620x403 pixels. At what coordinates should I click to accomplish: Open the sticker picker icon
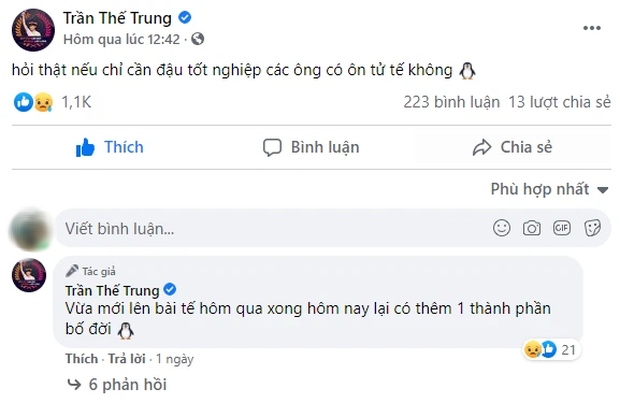tap(592, 228)
